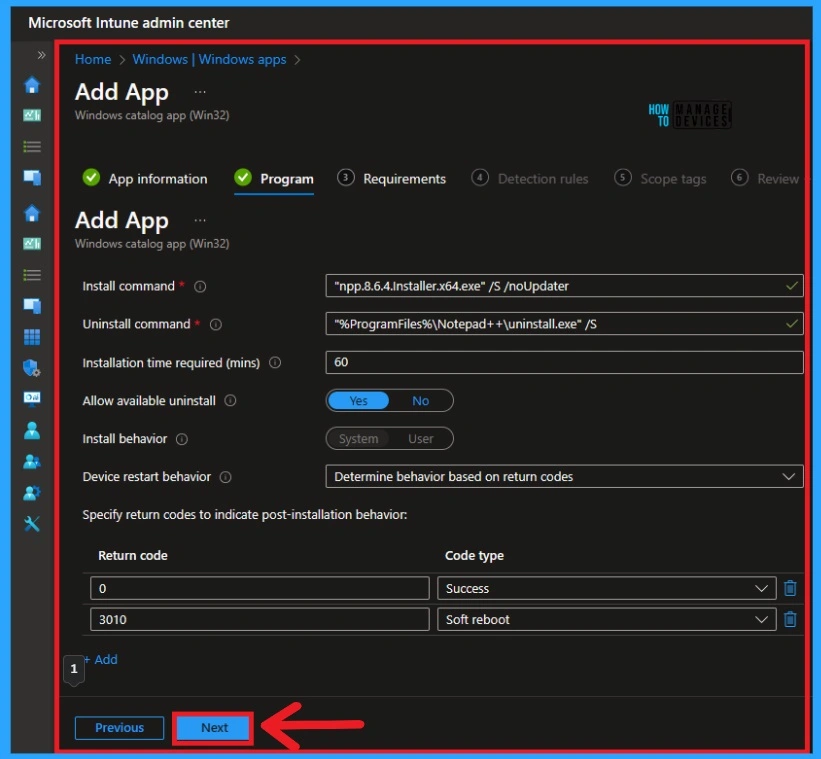
Task: Open ellipsis menu beside the Add App title under the breadcrumb
Action: [200, 92]
